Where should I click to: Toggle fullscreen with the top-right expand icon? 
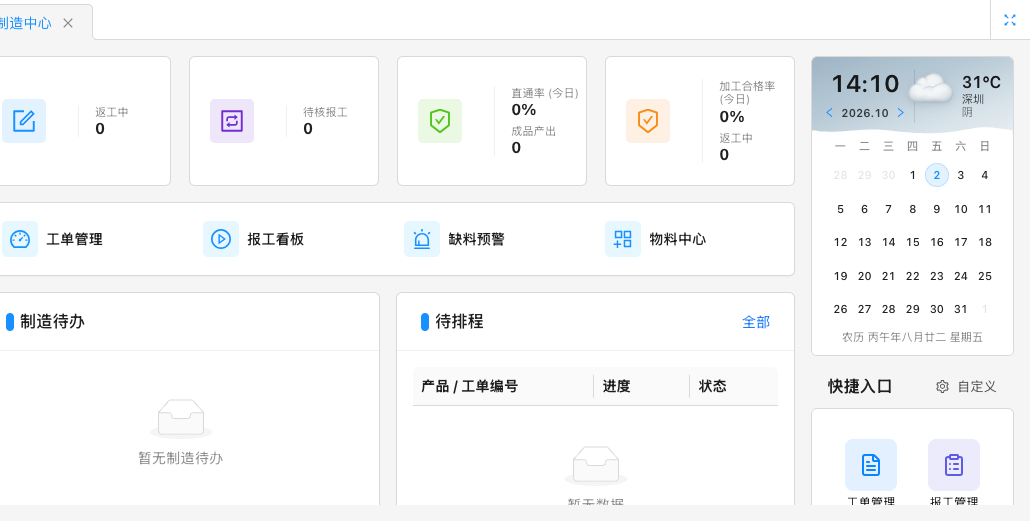point(1010,20)
